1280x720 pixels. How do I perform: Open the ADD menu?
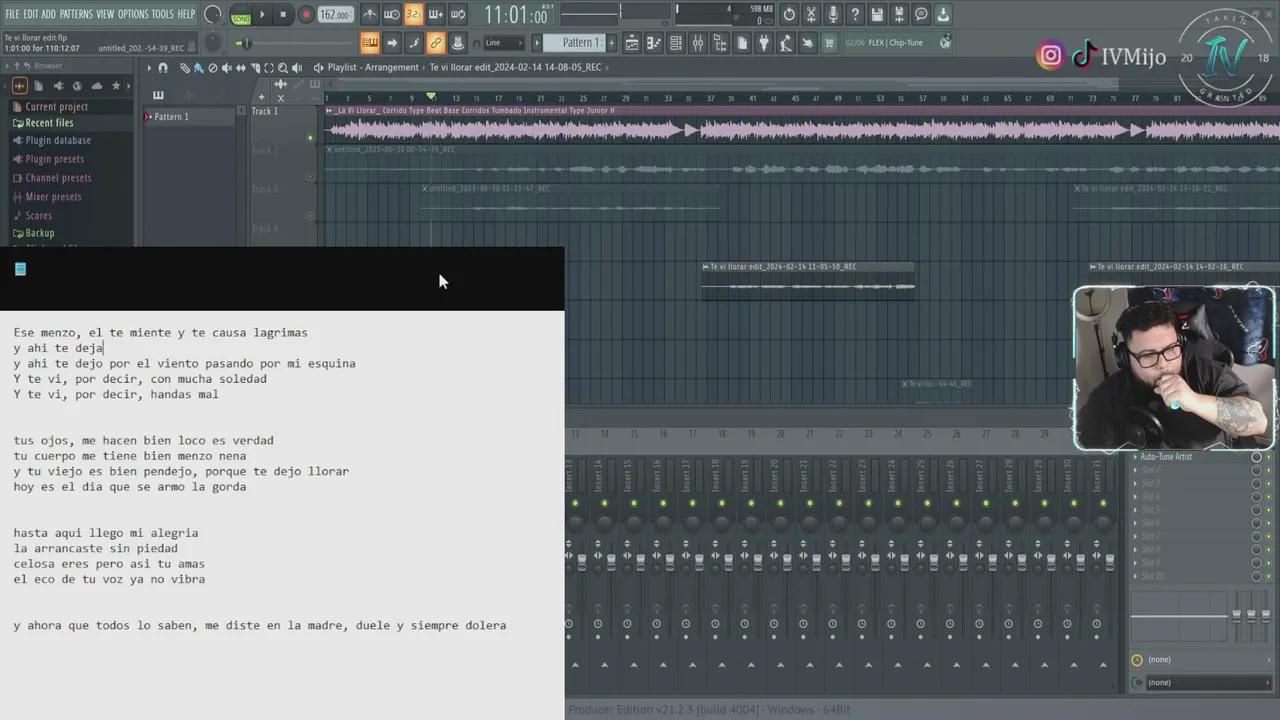pyautogui.click(x=49, y=14)
